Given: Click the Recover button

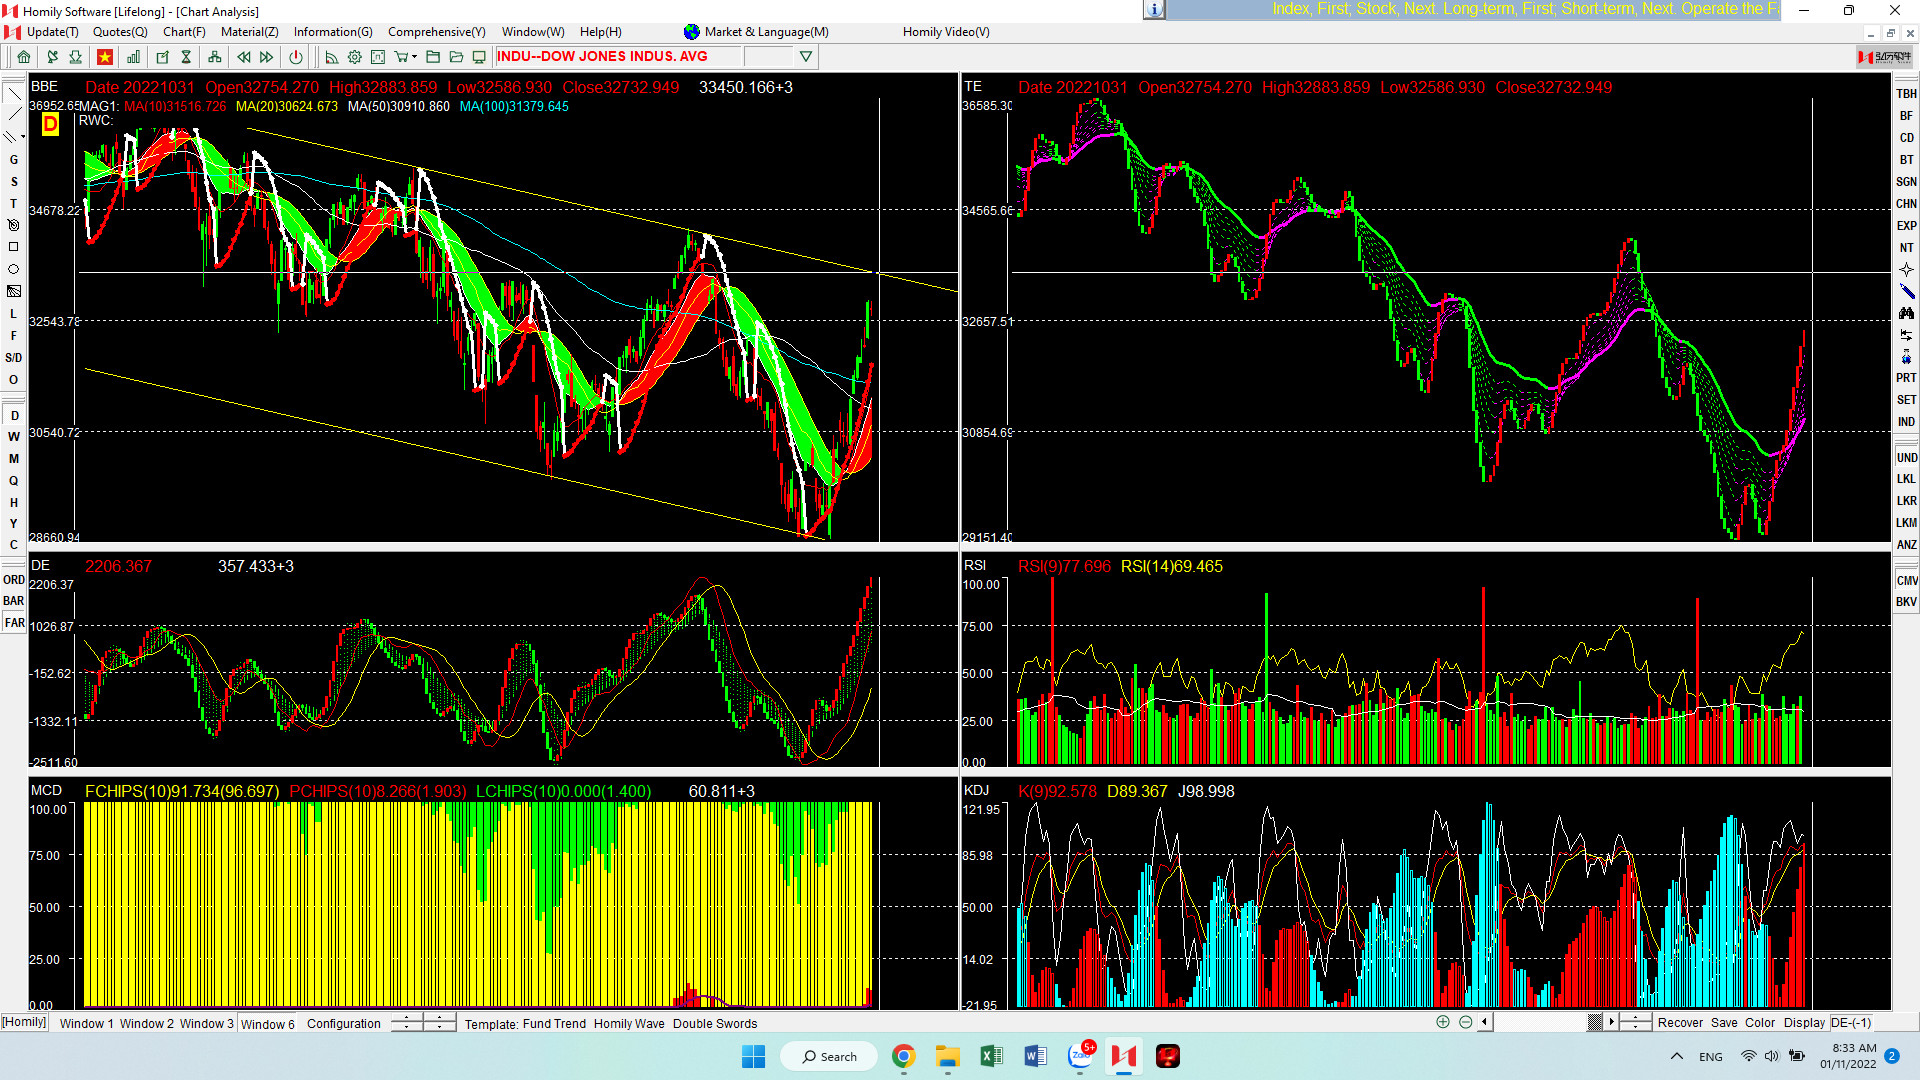Looking at the screenshot, I should point(1679,1022).
